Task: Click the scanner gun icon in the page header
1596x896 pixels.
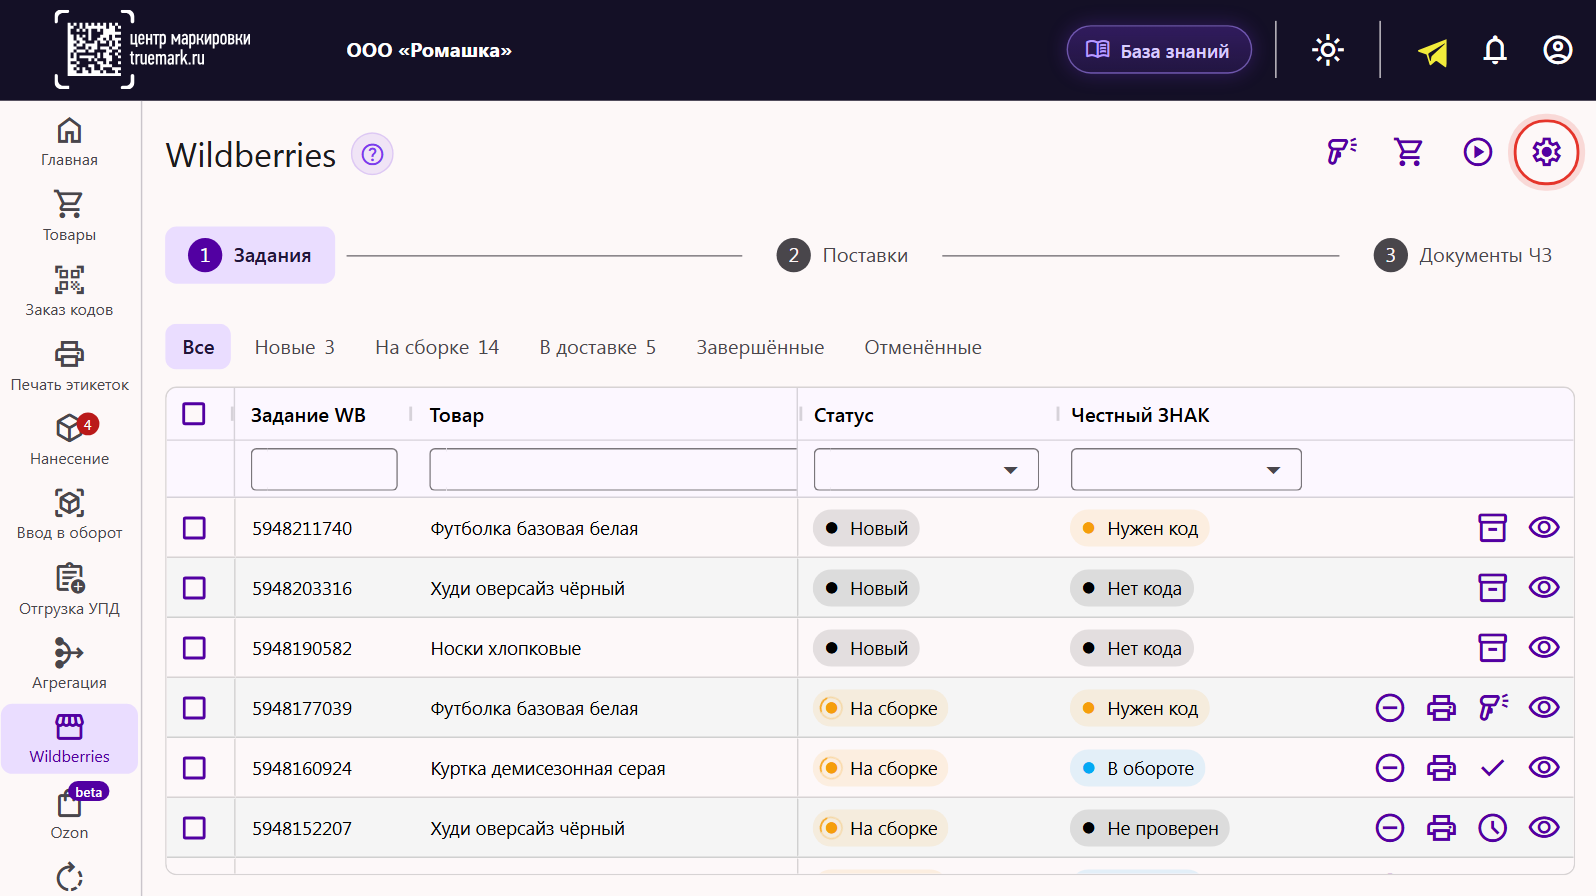Action: tap(1341, 152)
